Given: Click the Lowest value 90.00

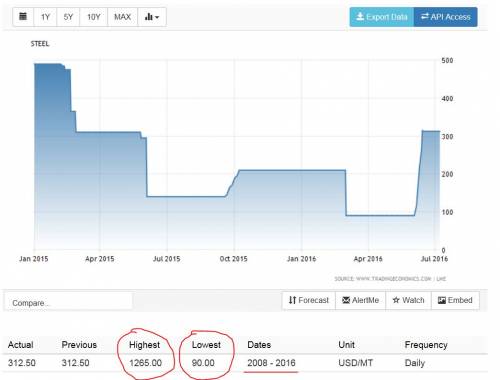Looking at the screenshot, I should tap(203, 363).
